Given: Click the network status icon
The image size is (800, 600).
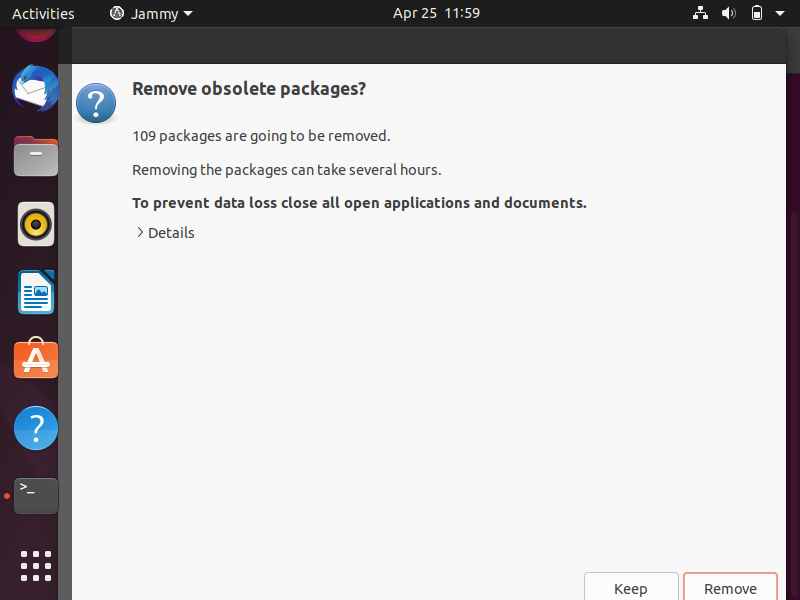Looking at the screenshot, I should 700,13.
